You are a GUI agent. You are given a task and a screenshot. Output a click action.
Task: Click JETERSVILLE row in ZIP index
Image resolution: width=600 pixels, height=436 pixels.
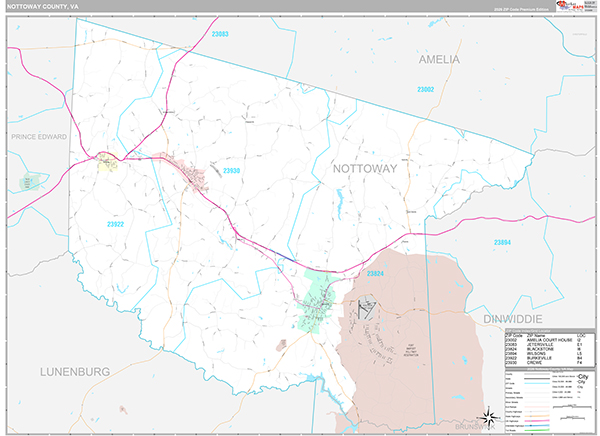(x=544, y=345)
